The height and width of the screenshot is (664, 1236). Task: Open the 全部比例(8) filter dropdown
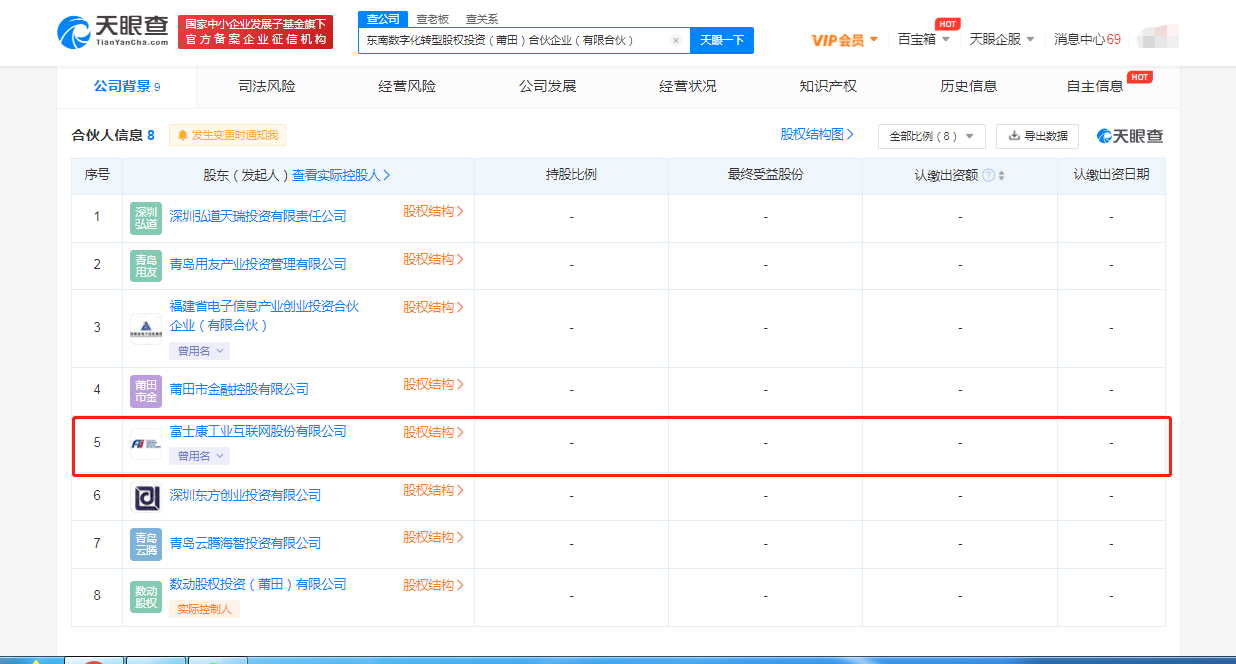click(x=932, y=136)
